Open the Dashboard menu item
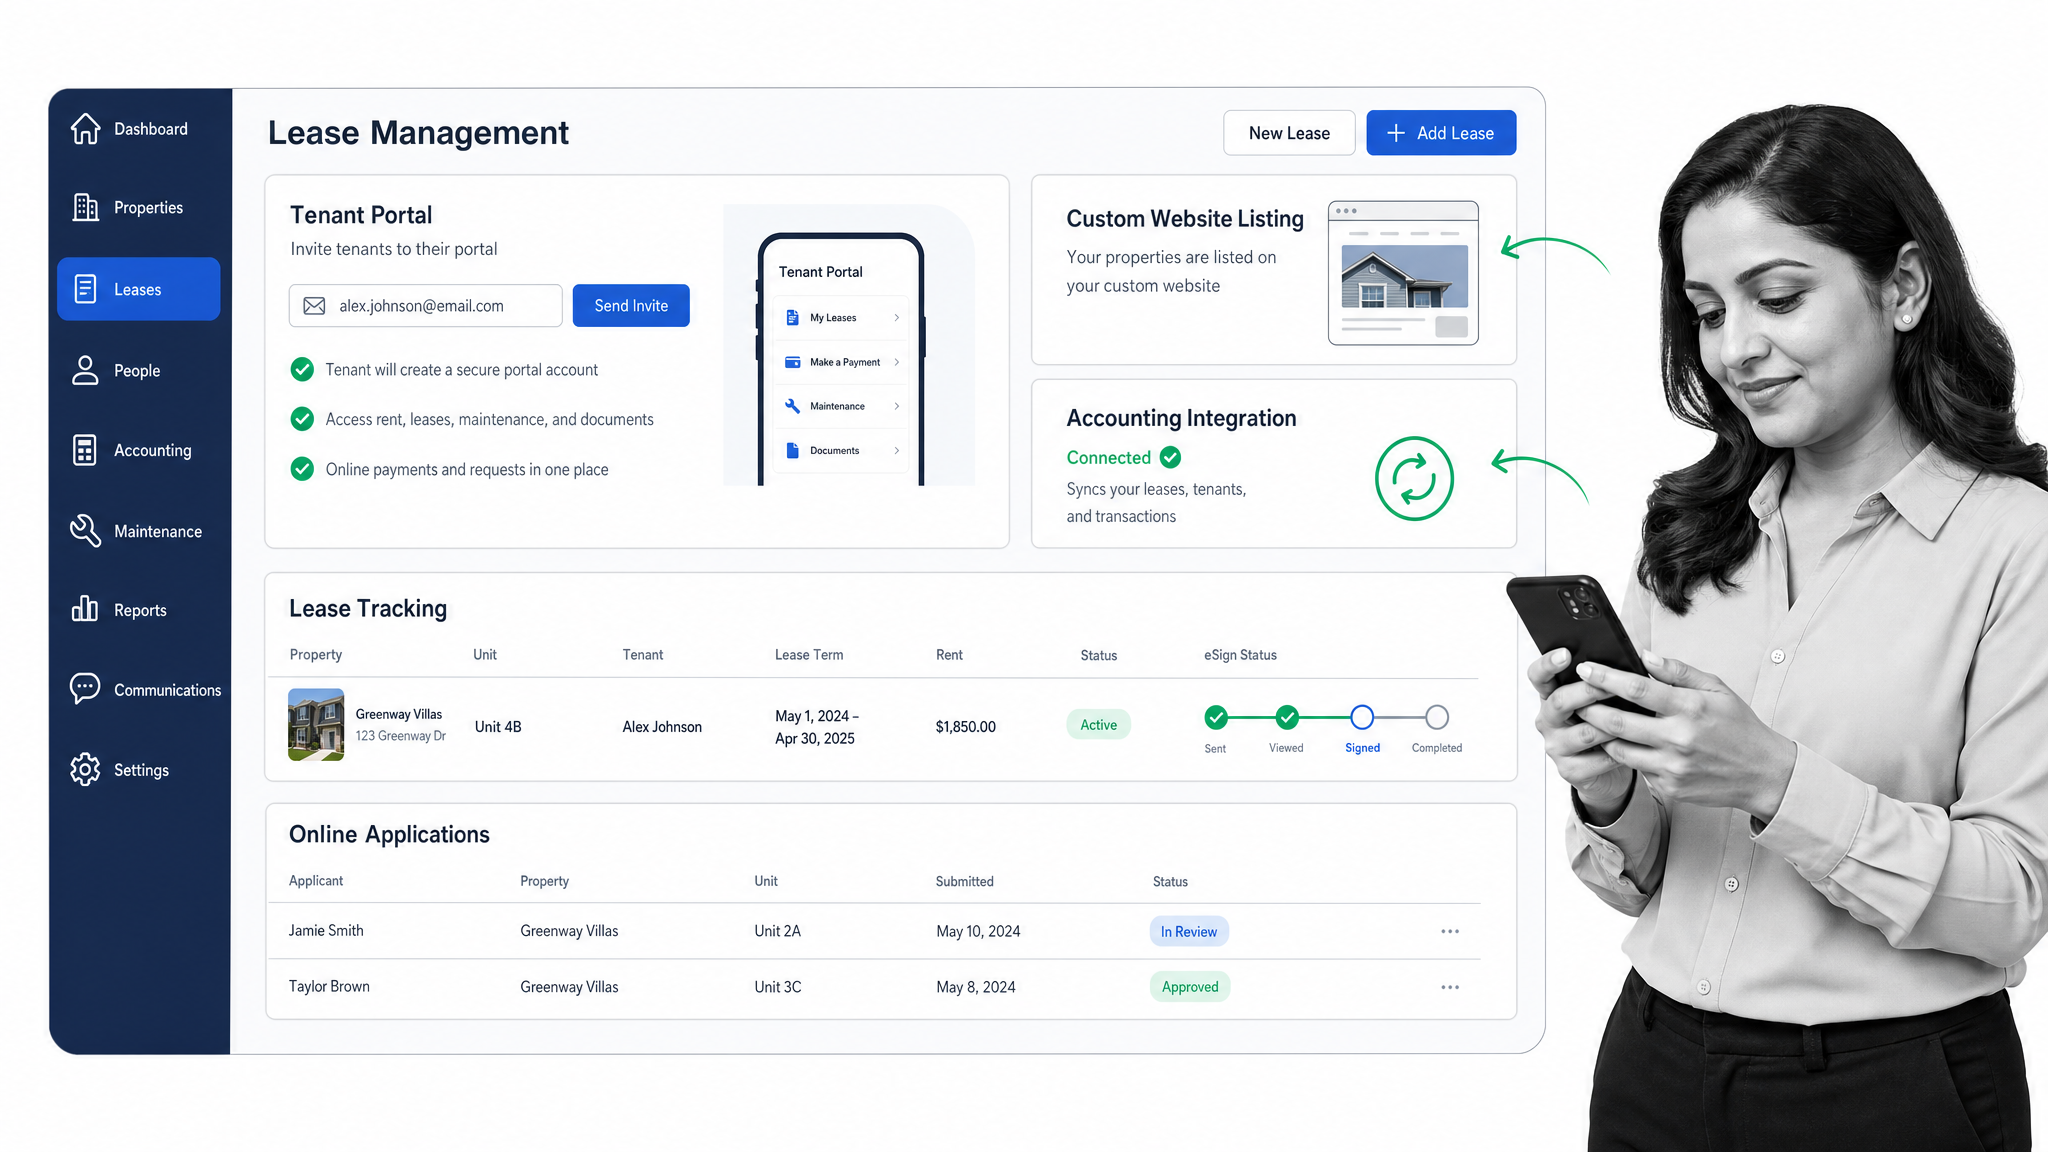This screenshot has width=2048, height=1152. (139, 128)
